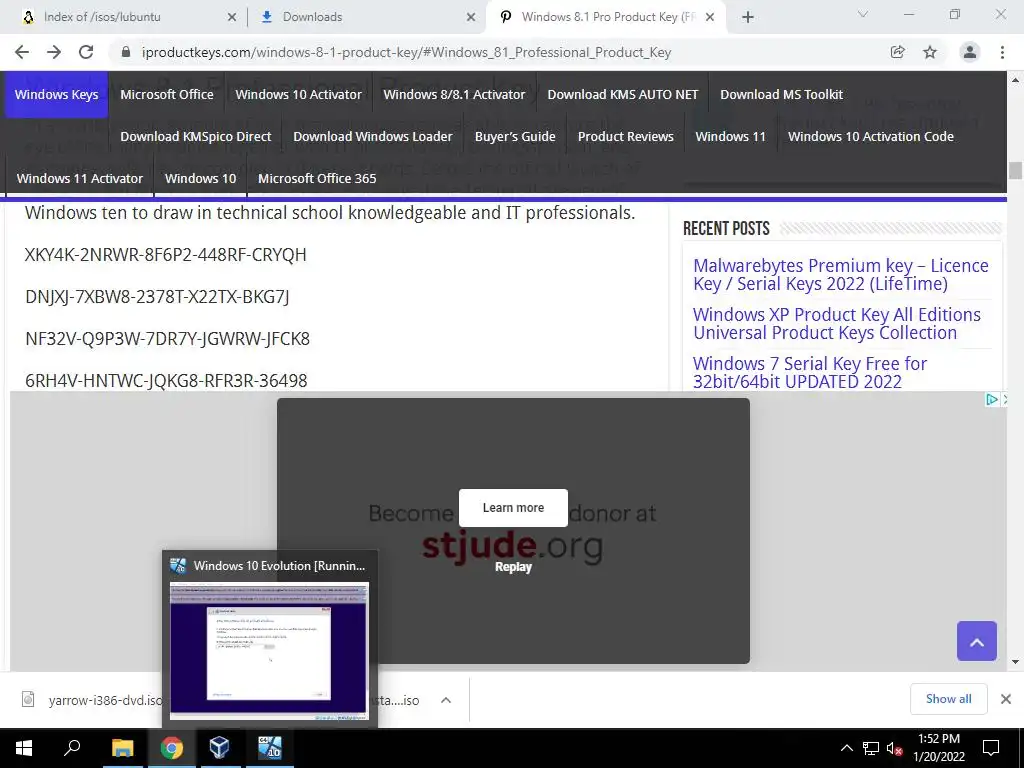This screenshot has width=1024, height=768.
Task: Click Learn more button on ad
Action: click(x=513, y=508)
